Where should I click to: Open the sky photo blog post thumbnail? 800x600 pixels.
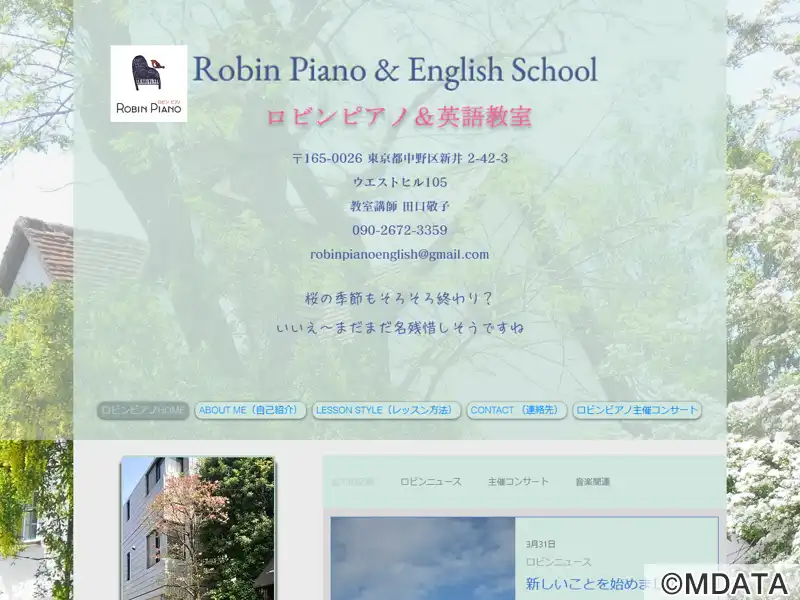click(423, 559)
